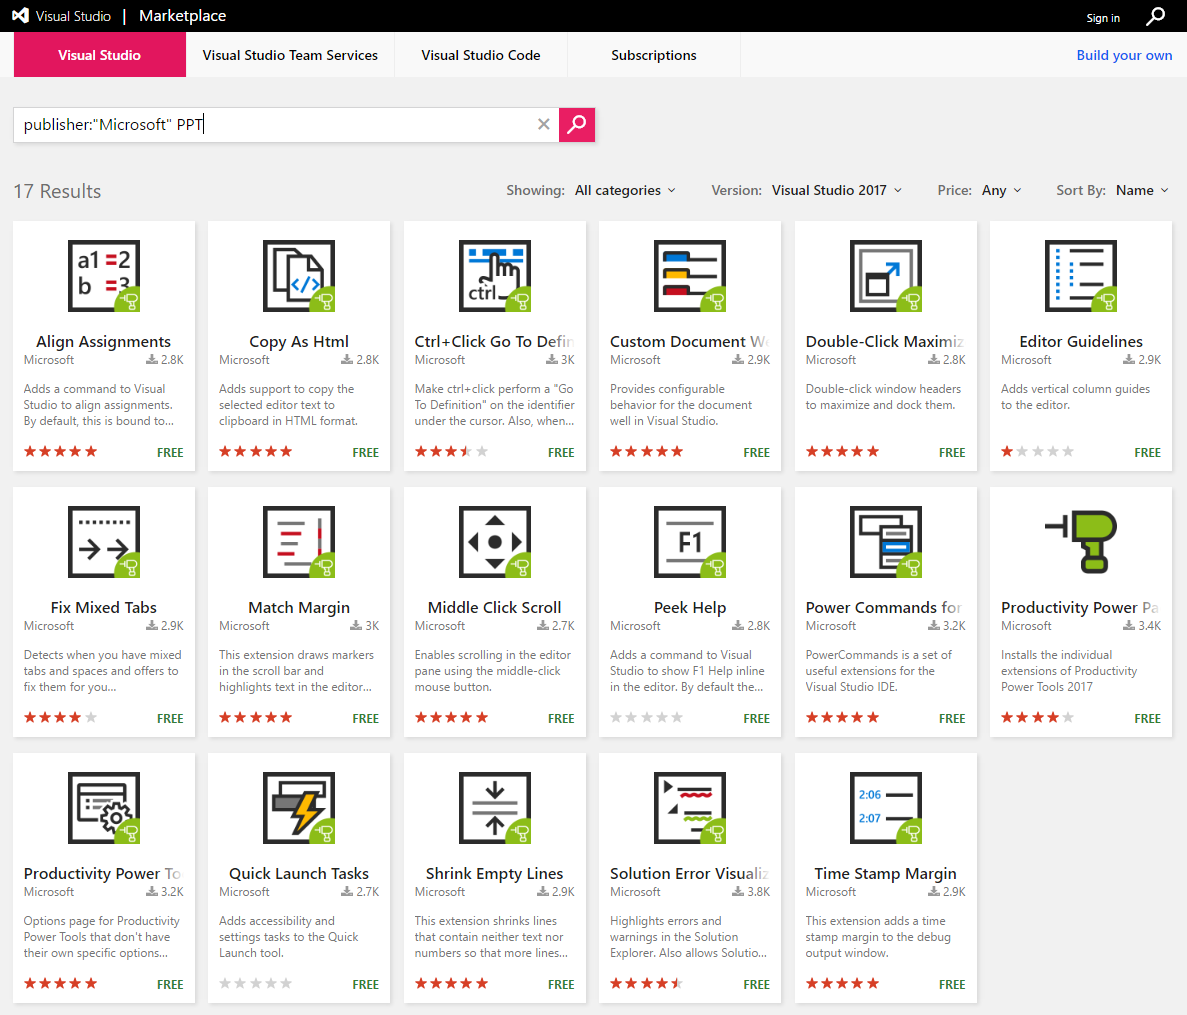Open the Subscriptions tab
Screen dimensions: 1187x1015
click(x=653, y=54)
